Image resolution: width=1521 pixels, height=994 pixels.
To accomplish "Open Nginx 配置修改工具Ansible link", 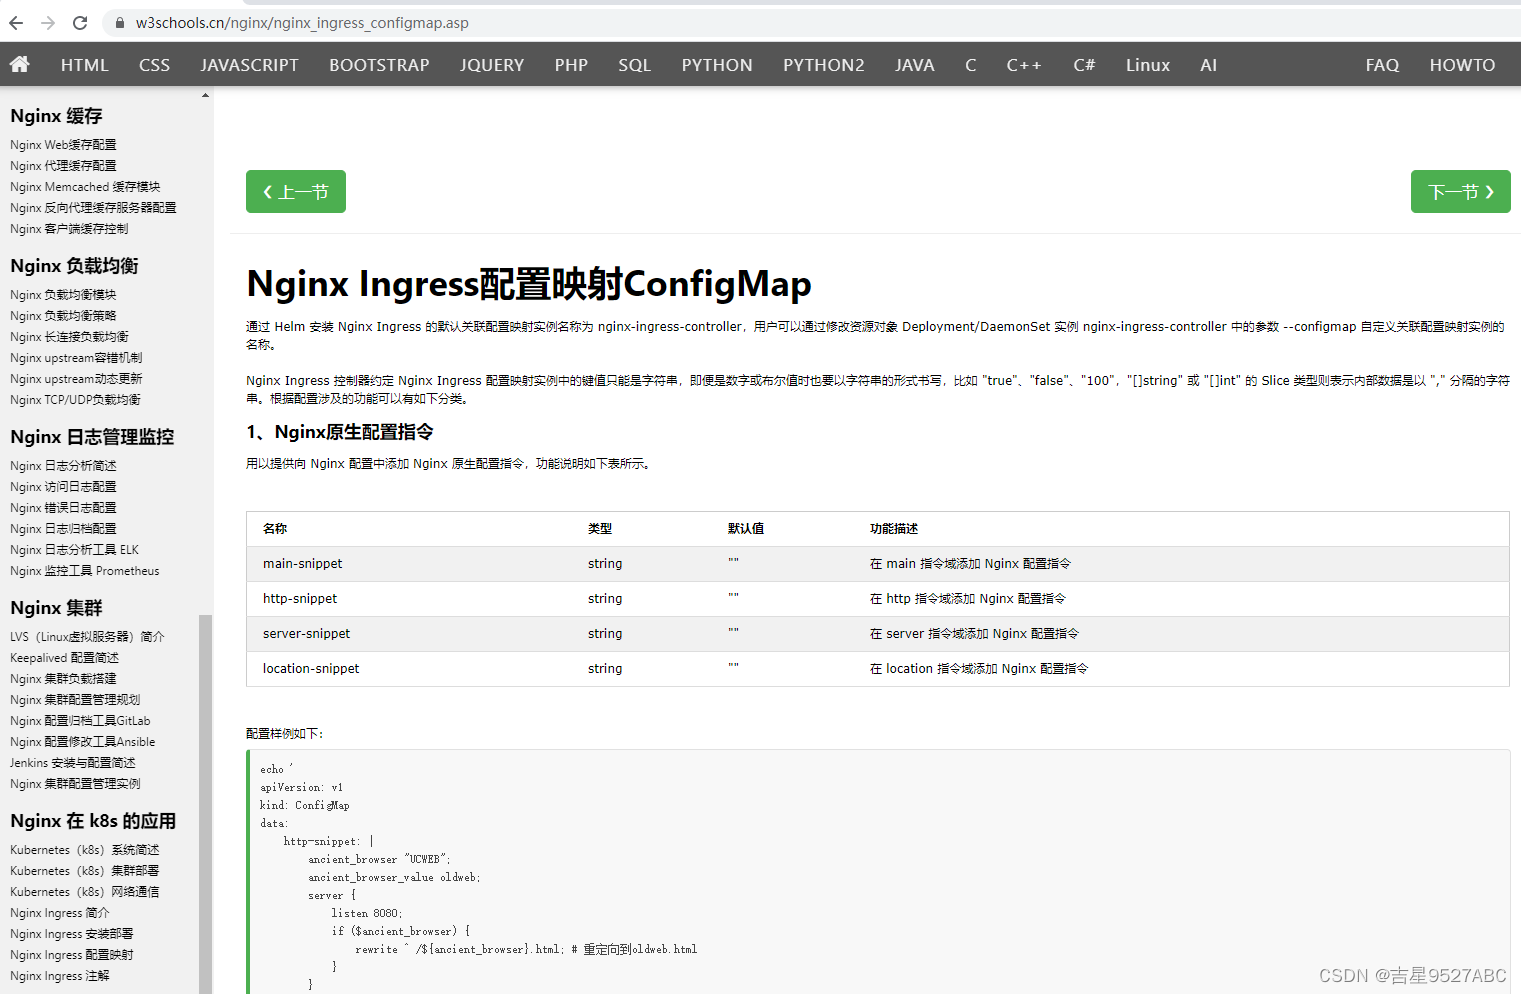I will tap(83, 742).
